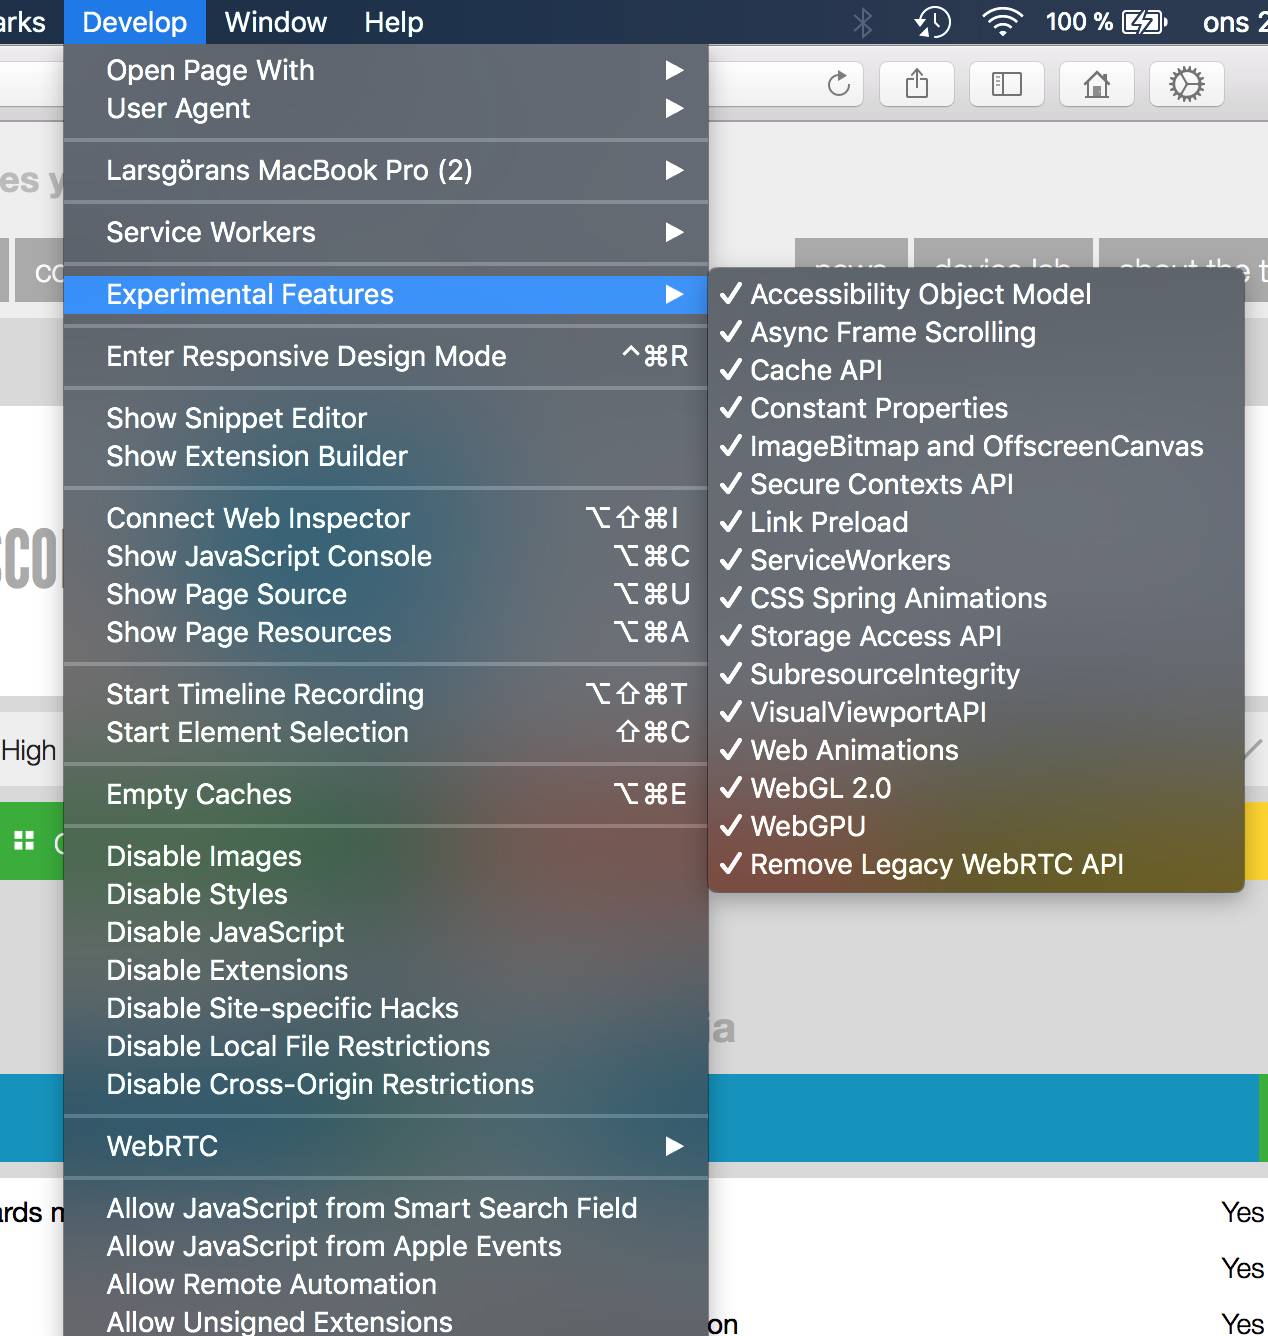Viewport: 1268px width, 1336px height.
Task: Click the page reload icon
Action: pos(839,84)
